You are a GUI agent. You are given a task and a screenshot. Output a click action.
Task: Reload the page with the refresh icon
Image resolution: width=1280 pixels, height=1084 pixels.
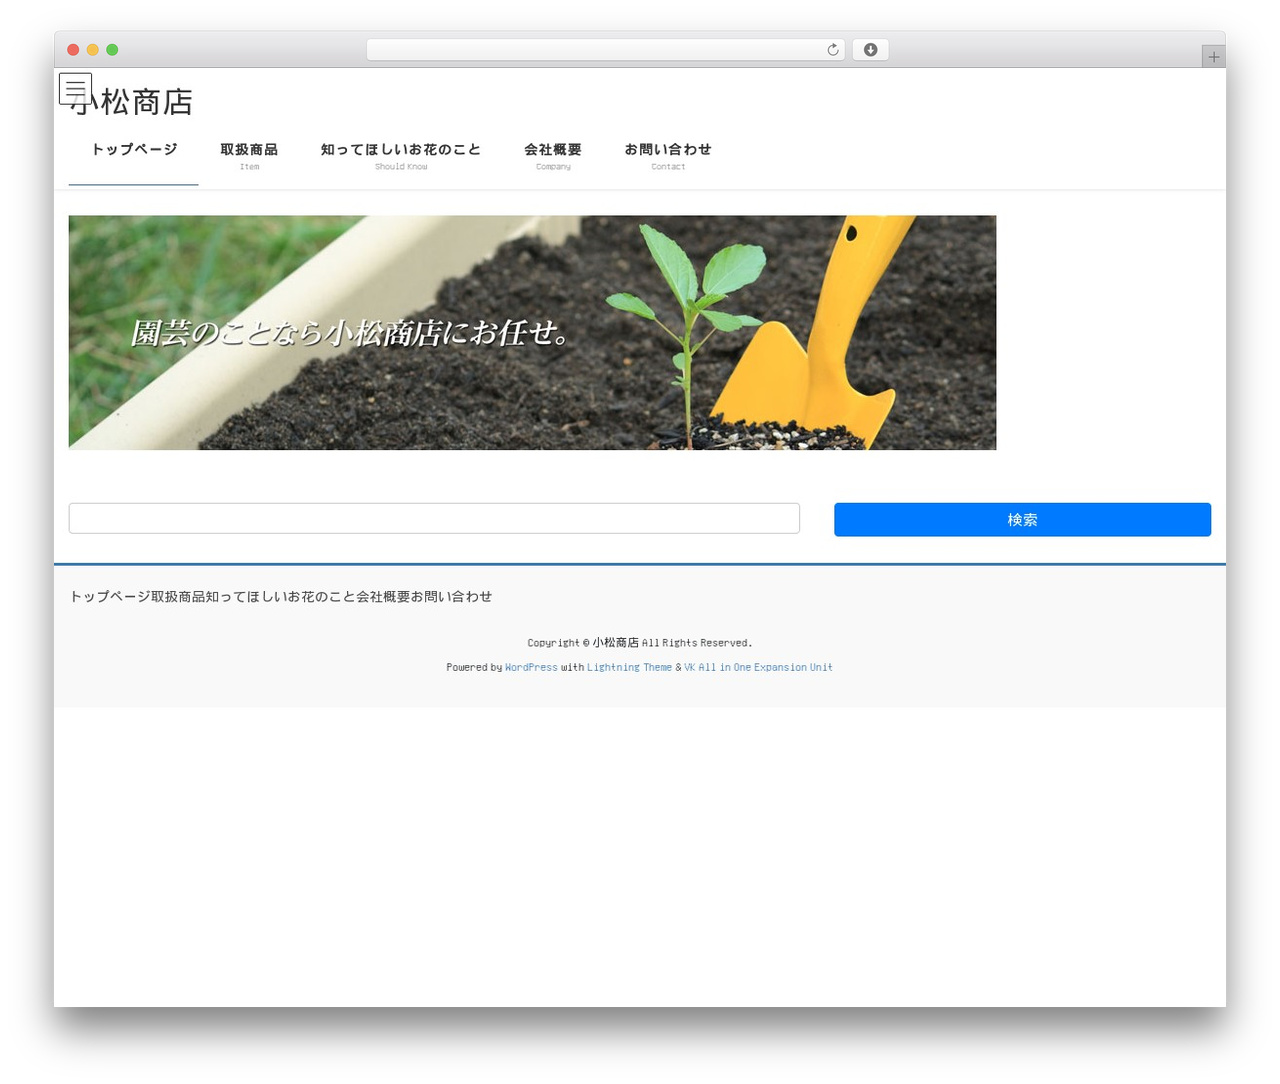click(x=832, y=50)
